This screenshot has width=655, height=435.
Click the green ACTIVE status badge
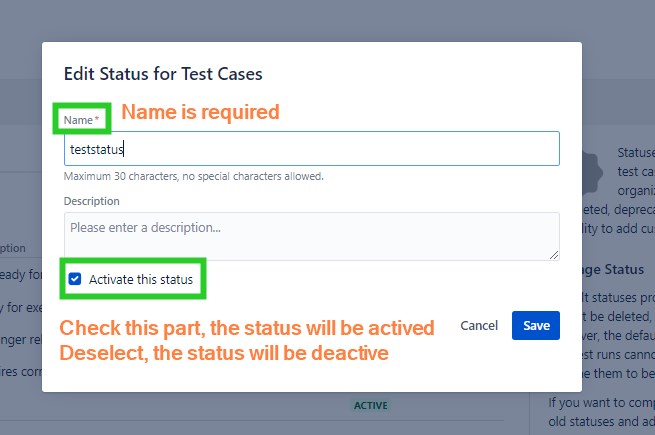[x=369, y=405]
